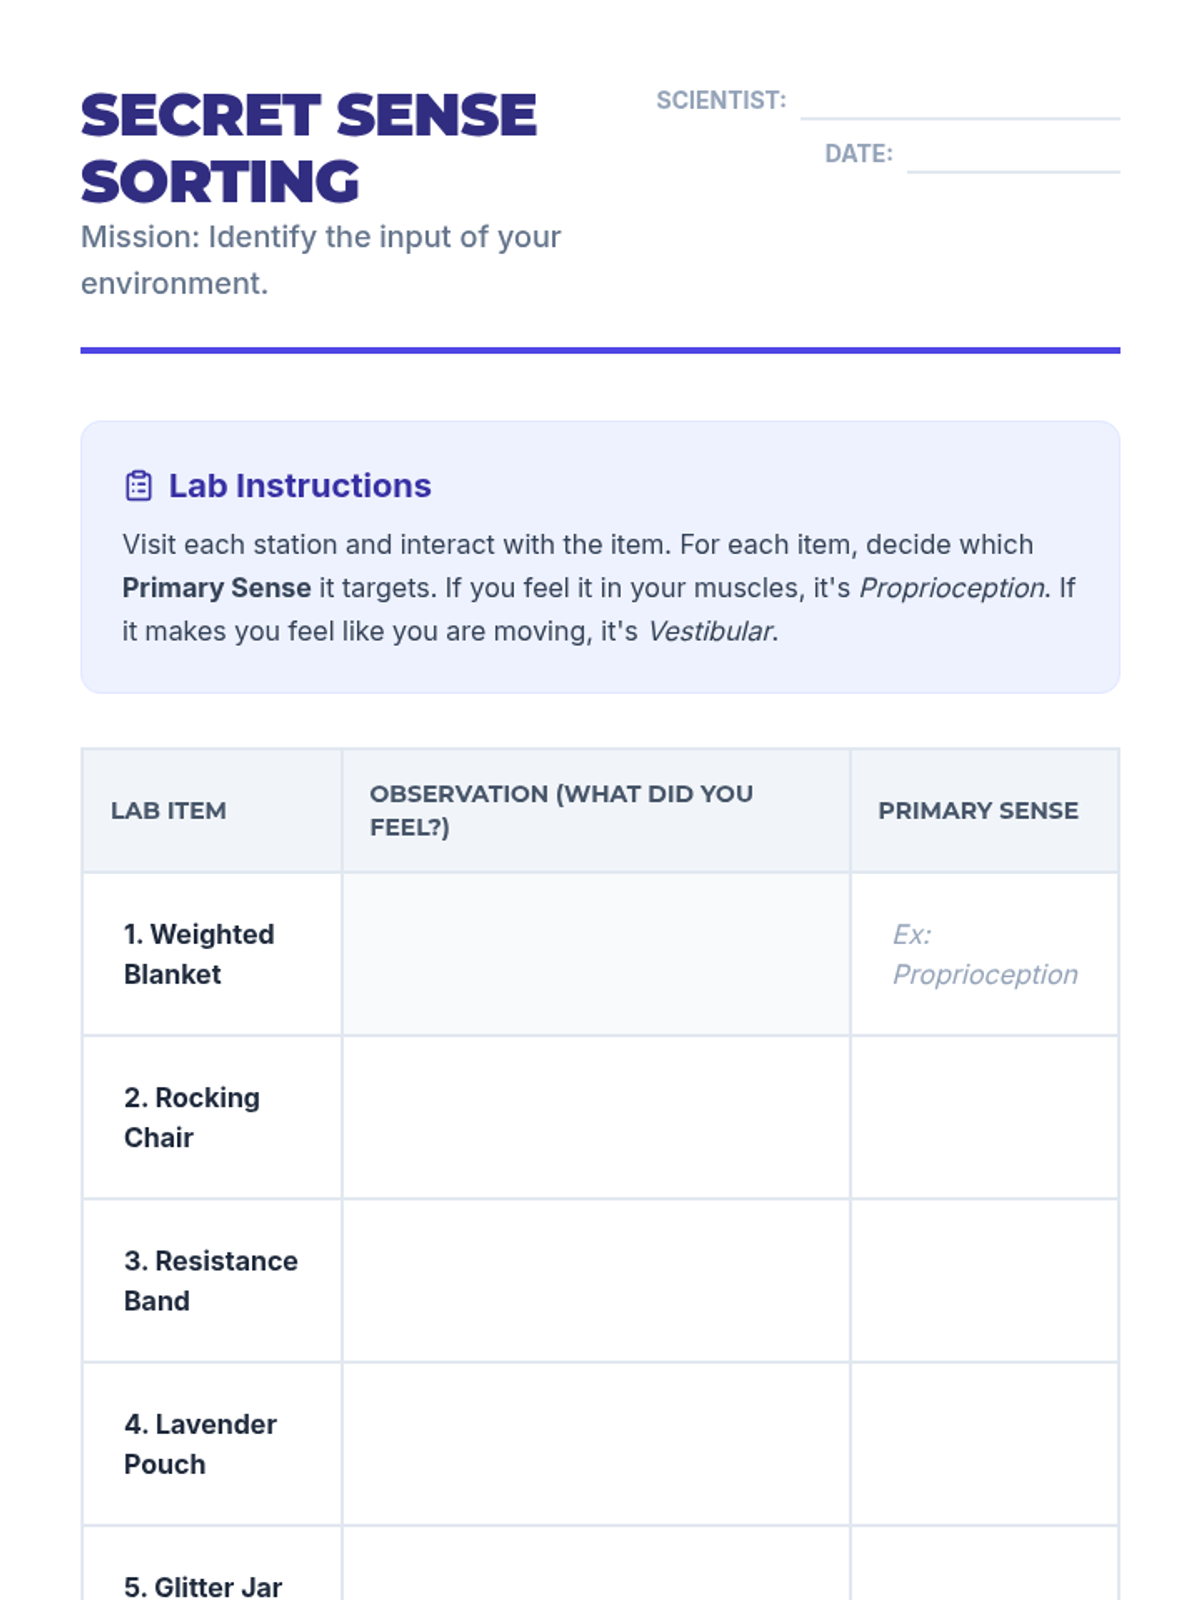Click the Resistance Band observation cell
Screen dimensions: 1200x1600
pos(596,1281)
